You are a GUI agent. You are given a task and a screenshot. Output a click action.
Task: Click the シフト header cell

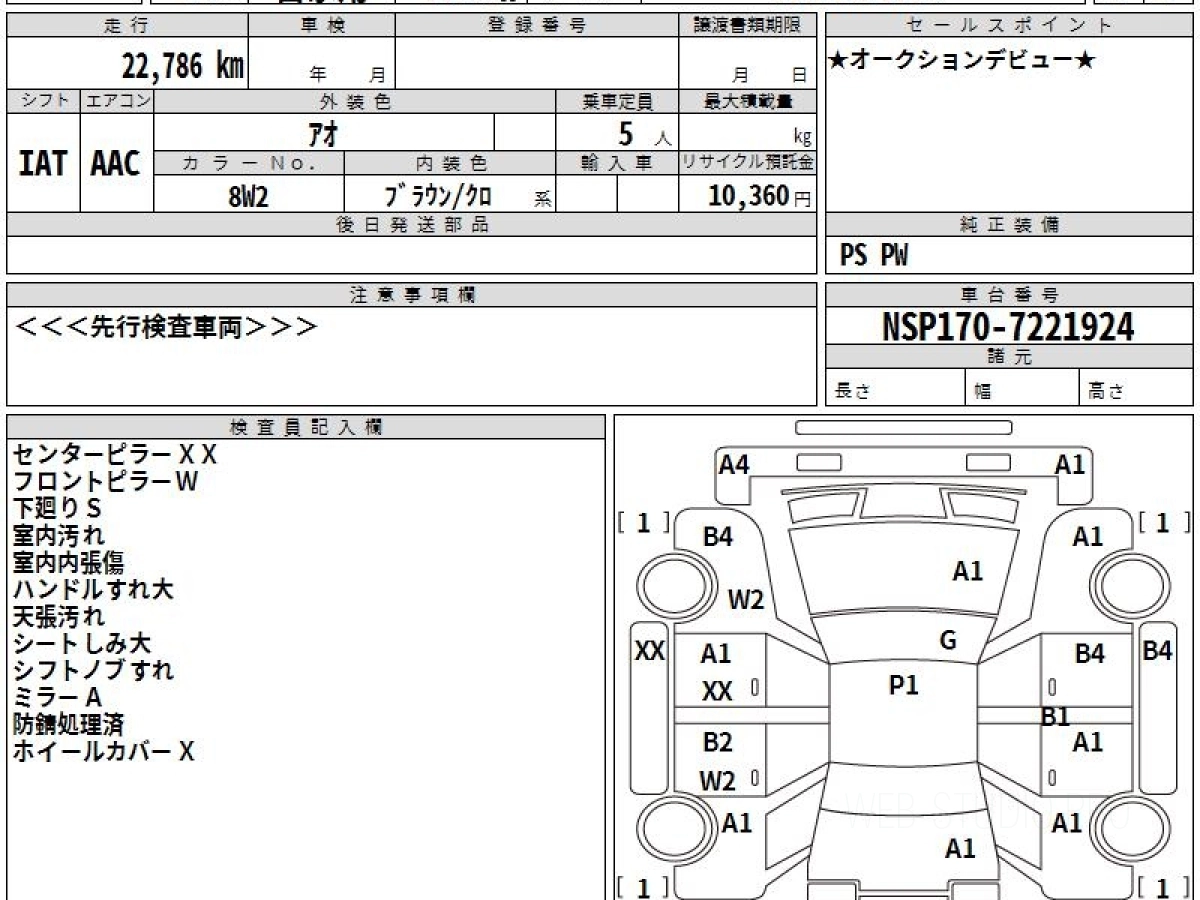(x=44, y=101)
